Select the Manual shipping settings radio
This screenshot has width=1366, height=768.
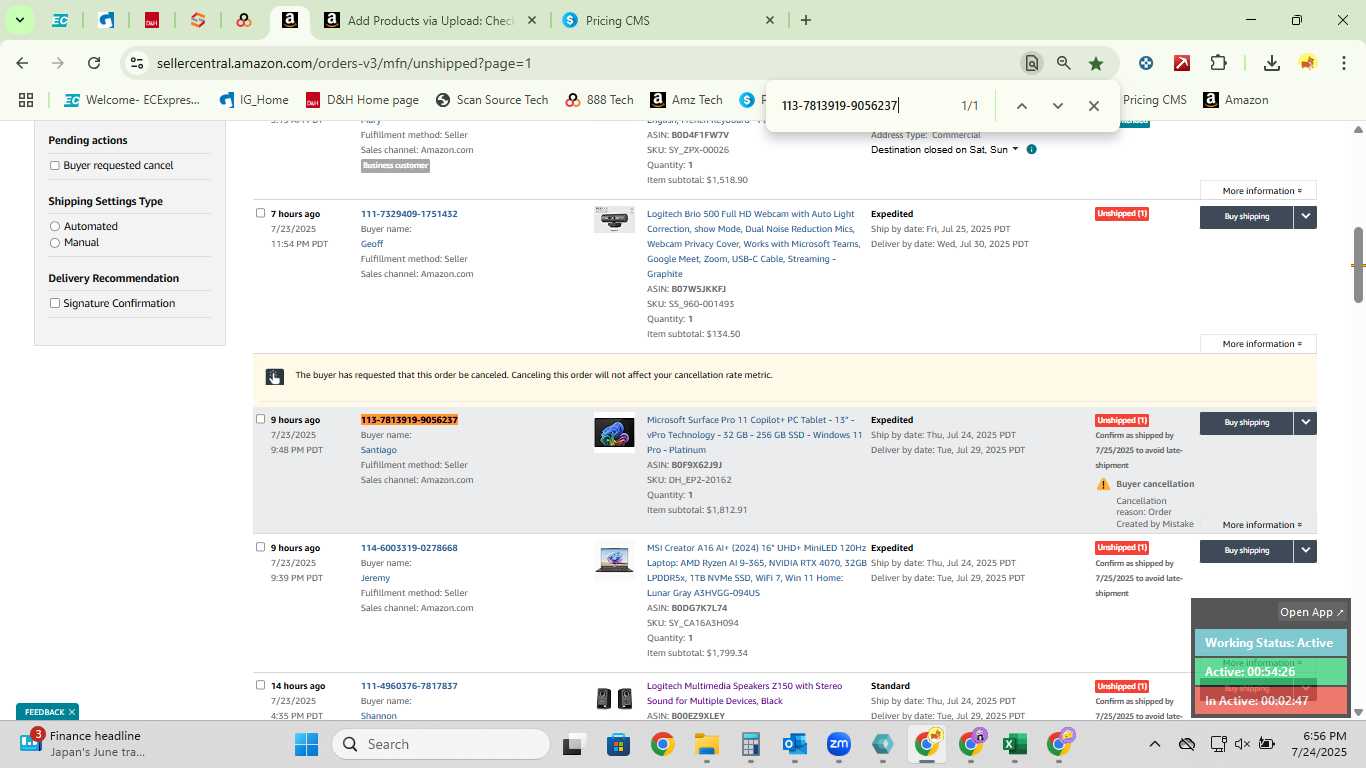[55, 243]
